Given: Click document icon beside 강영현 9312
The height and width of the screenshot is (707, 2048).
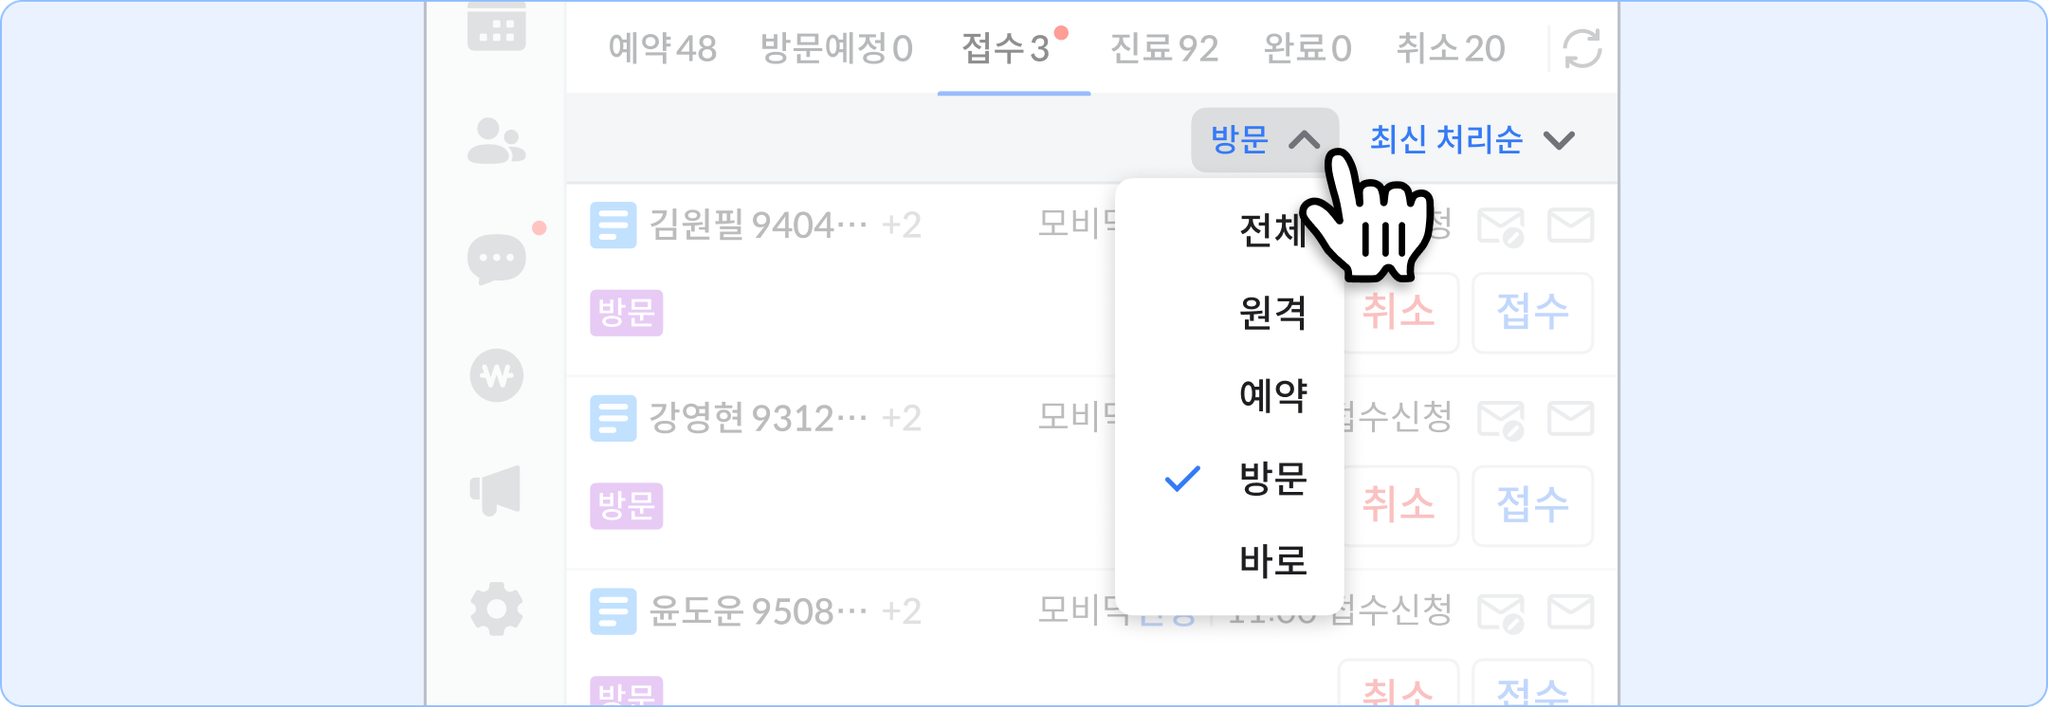Looking at the screenshot, I should pos(613,418).
